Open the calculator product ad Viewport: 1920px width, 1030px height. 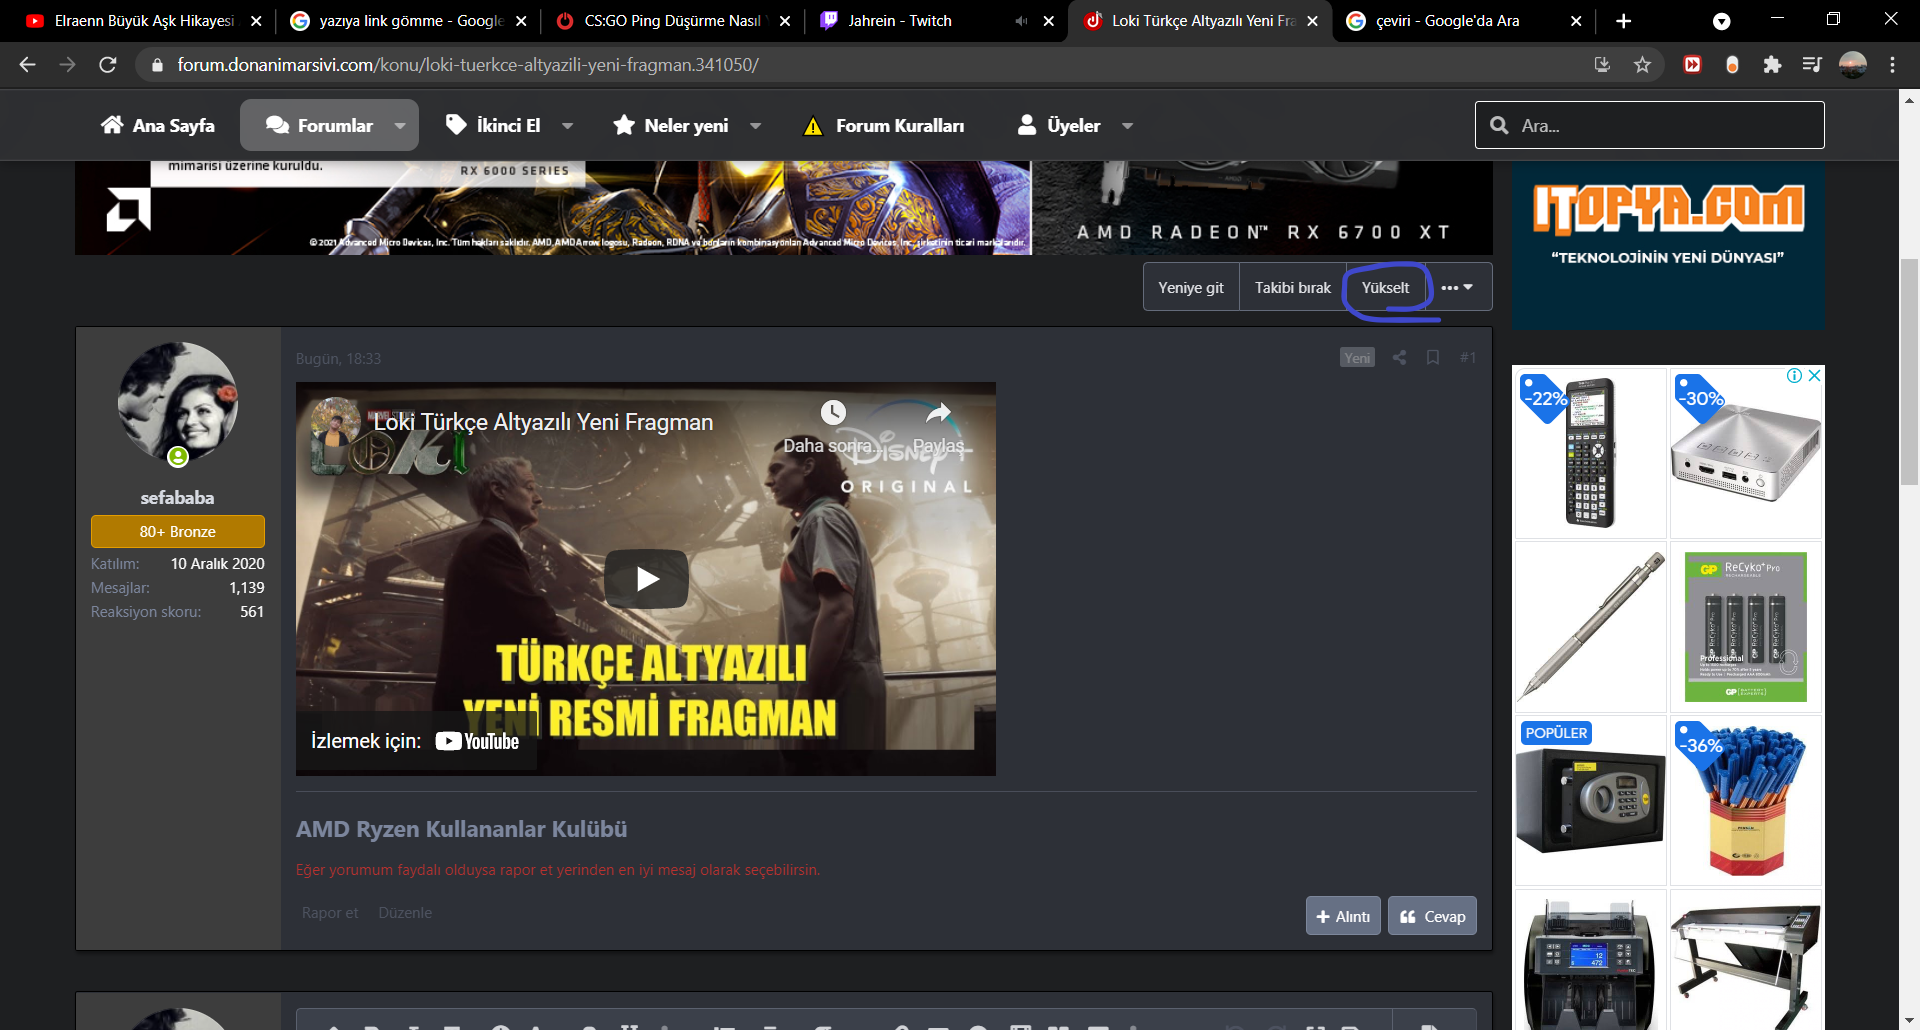(x=1590, y=453)
